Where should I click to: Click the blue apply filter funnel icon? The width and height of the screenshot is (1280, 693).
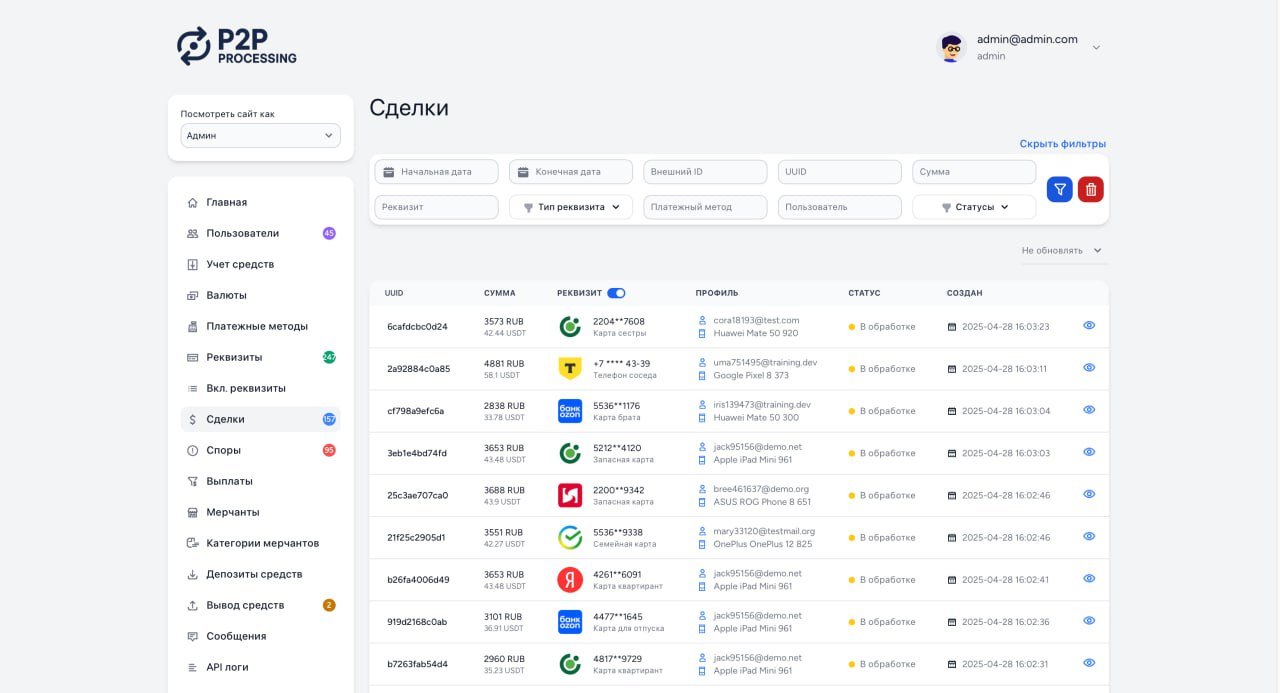click(x=1059, y=189)
